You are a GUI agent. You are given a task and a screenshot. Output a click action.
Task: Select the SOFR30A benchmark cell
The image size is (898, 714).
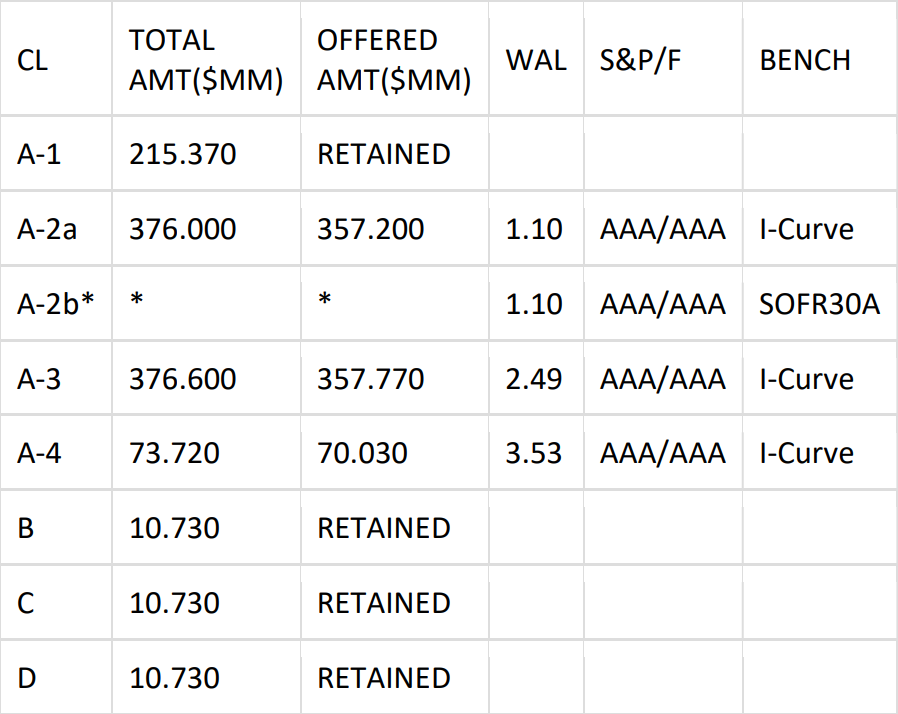(x=819, y=304)
